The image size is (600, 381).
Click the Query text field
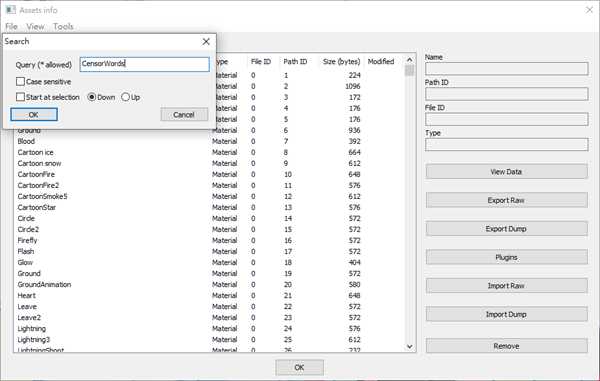tap(145, 64)
